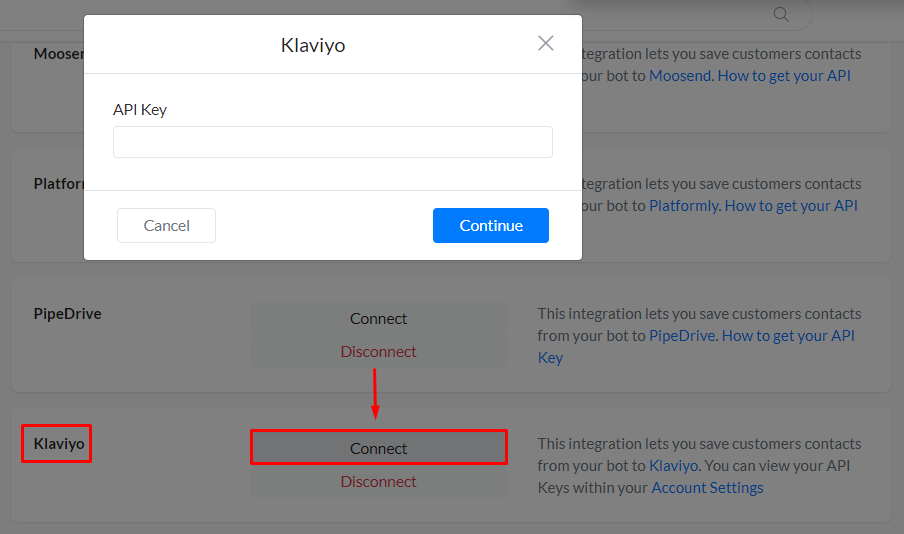Click Connect for the Klaviyo integration
This screenshot has width=904, height=534.
378,448
